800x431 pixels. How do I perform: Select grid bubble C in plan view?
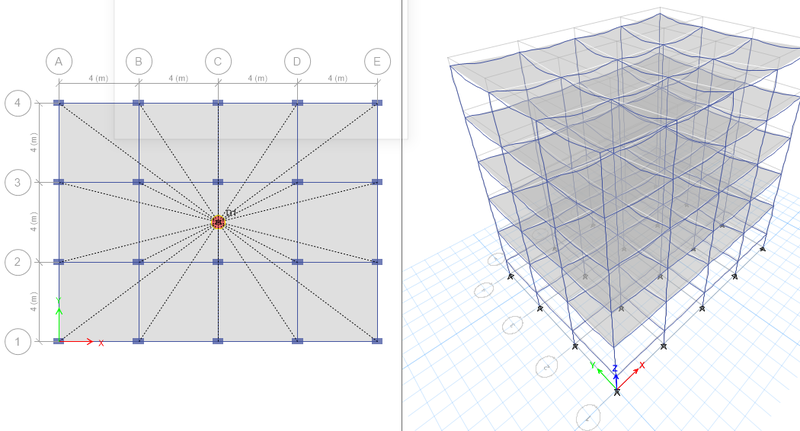(x=218, y=62)
